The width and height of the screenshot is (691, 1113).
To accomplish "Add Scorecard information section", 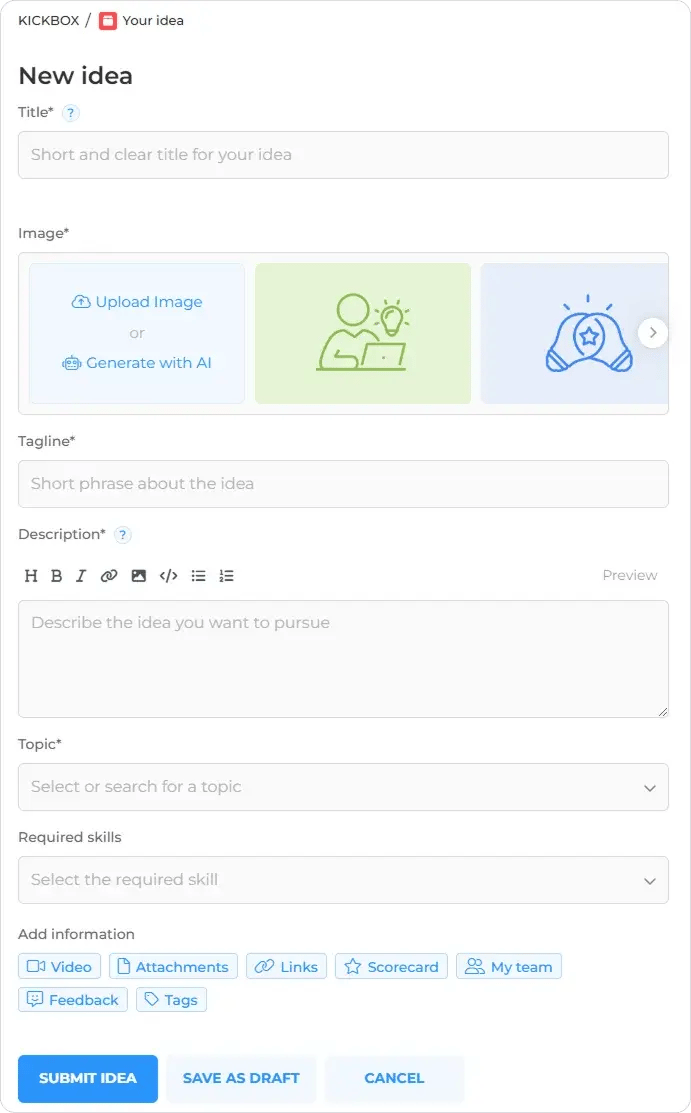I will pos(391,967).
